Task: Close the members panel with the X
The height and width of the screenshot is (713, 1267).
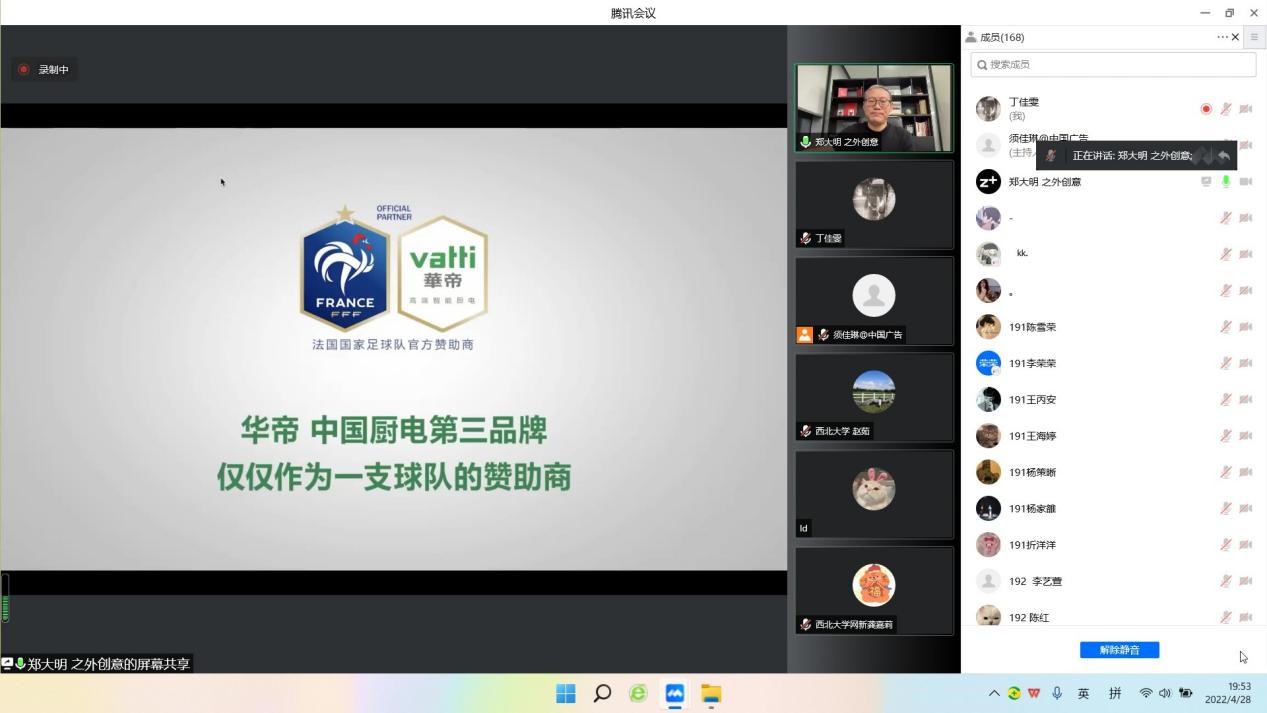Action: coord(1236,37)
